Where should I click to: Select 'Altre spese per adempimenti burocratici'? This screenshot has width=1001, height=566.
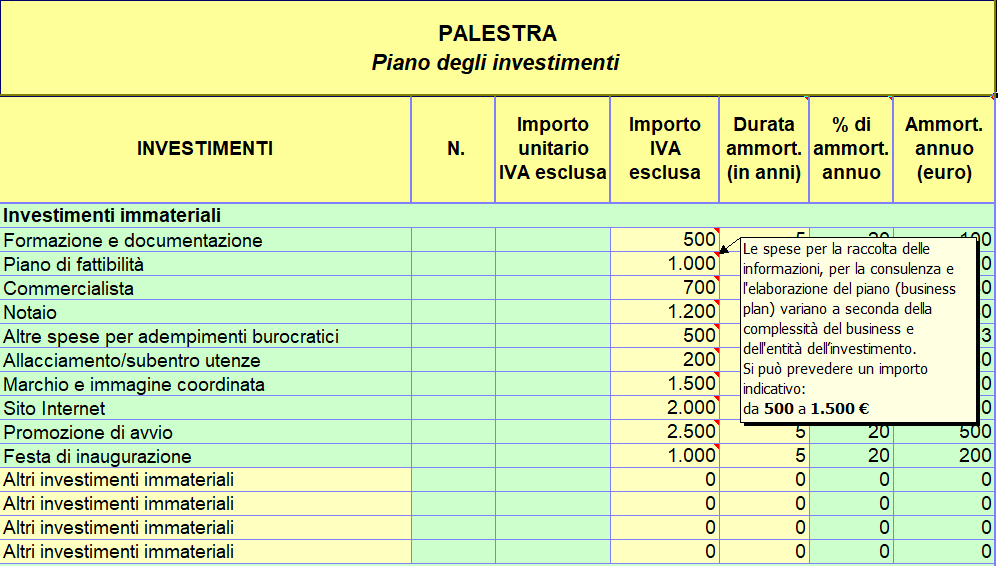click(171, 336)
